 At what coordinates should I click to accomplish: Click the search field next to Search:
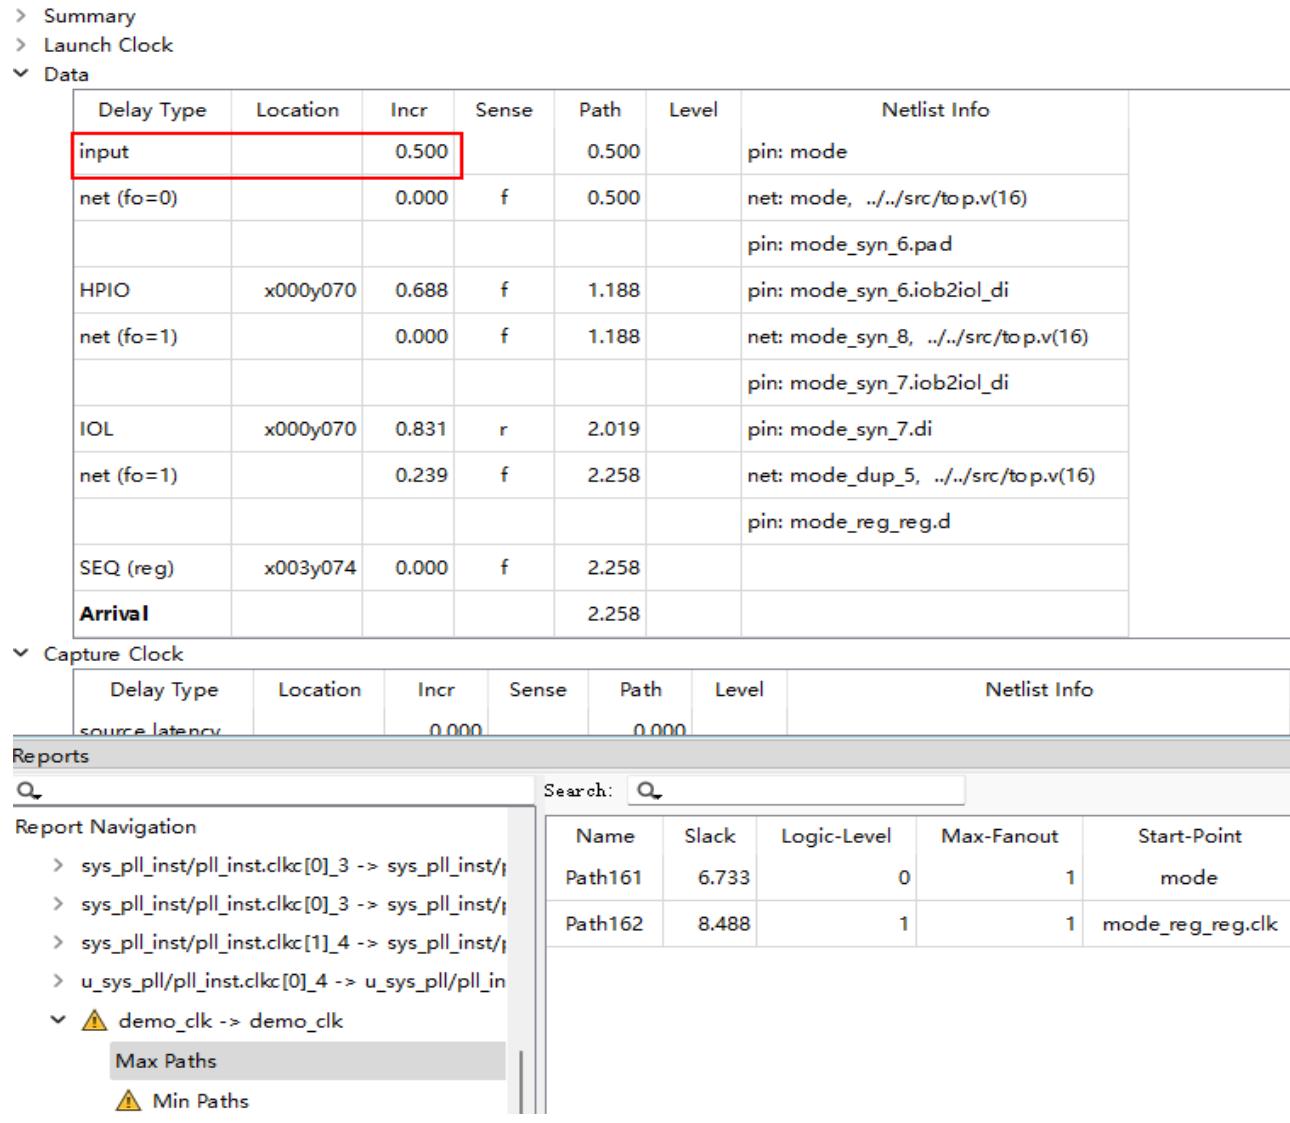point(796,790)
